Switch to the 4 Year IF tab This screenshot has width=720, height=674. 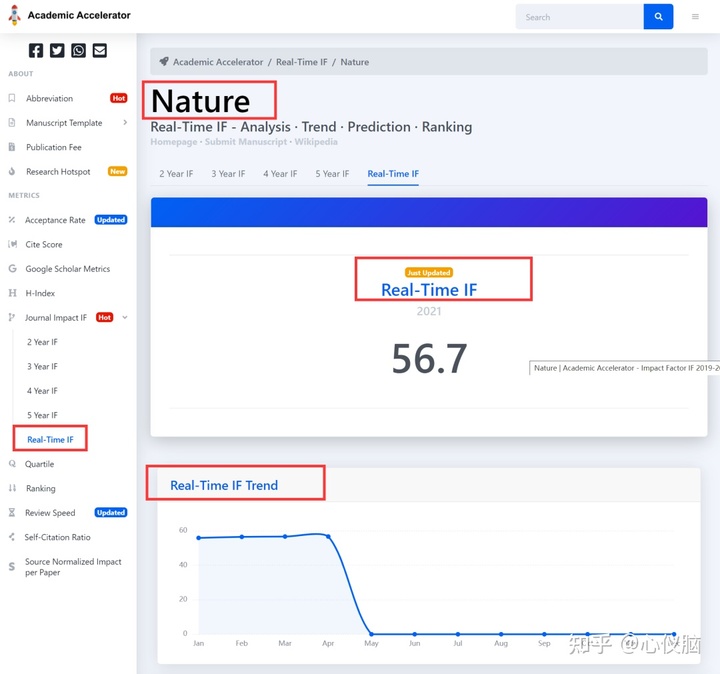(280, 174)
